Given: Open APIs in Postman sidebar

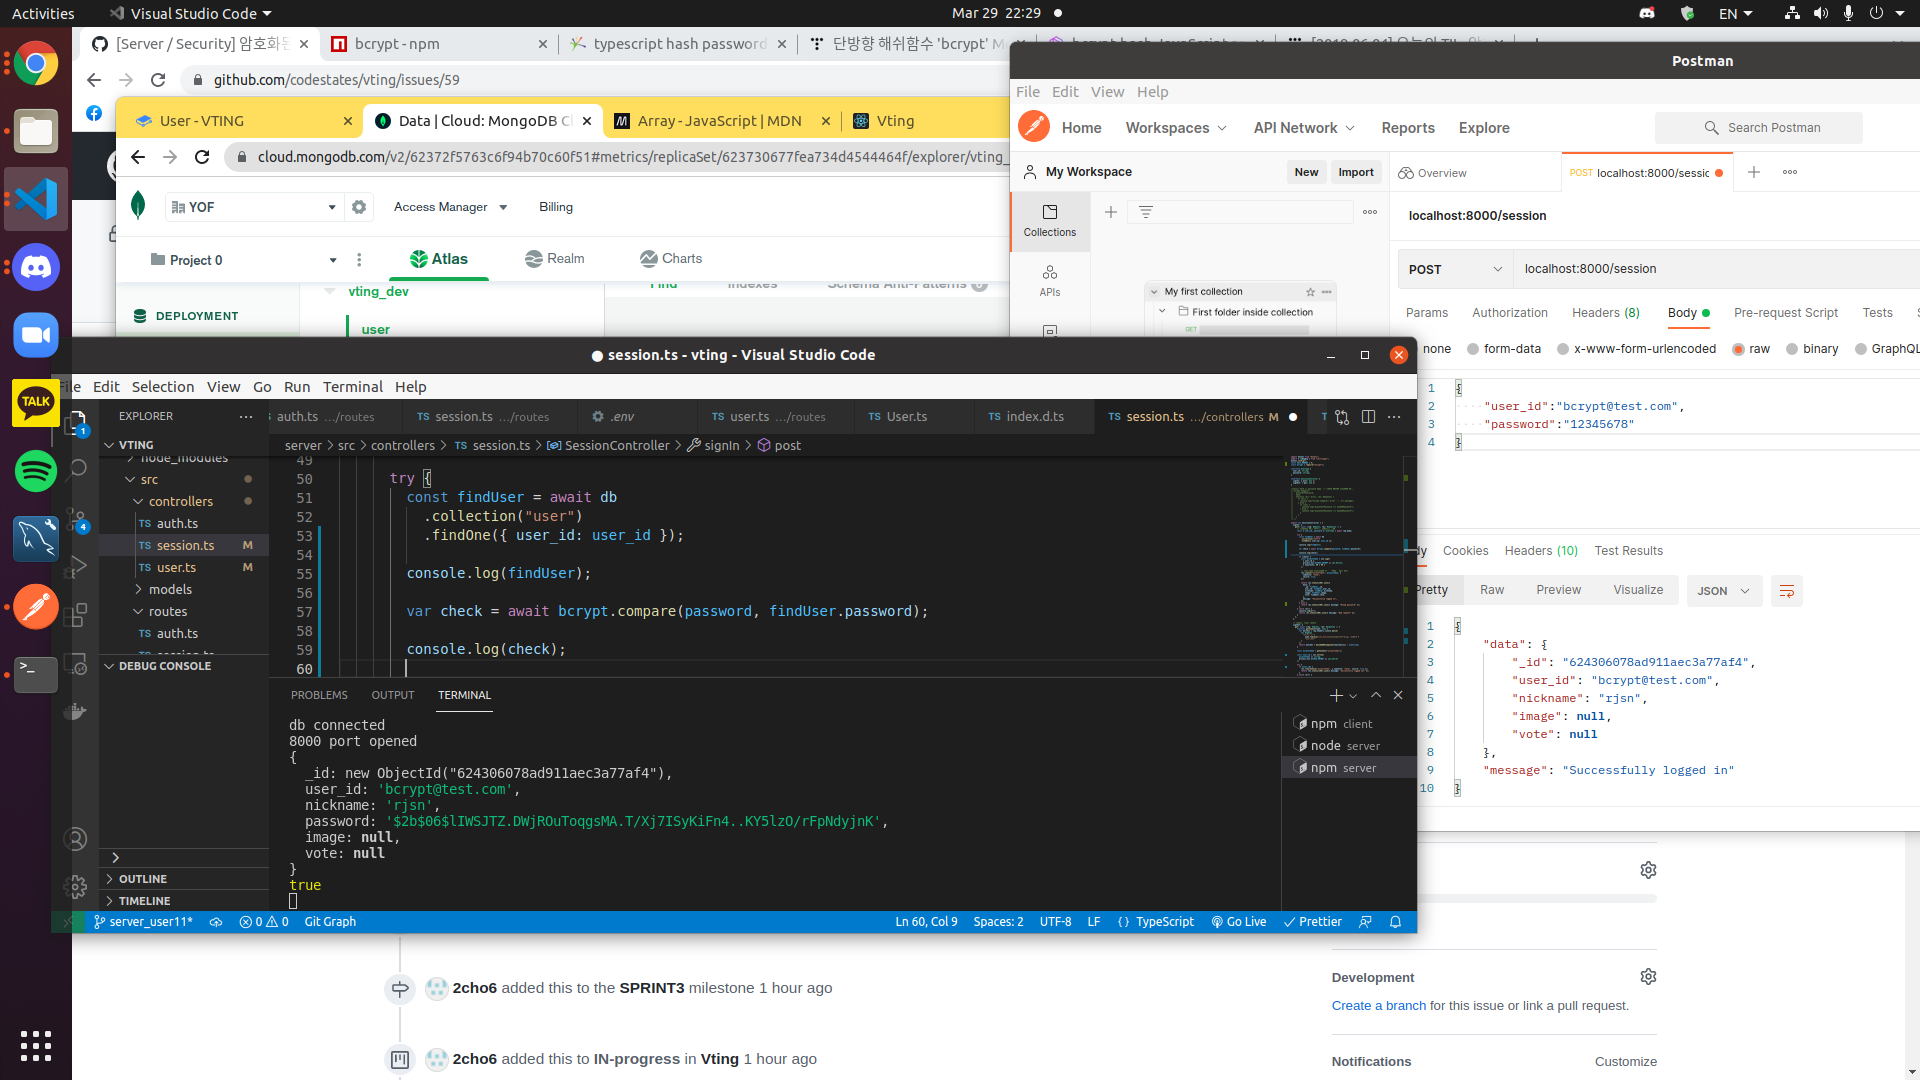Looking at the screenshot, I should pos(1050,281).
